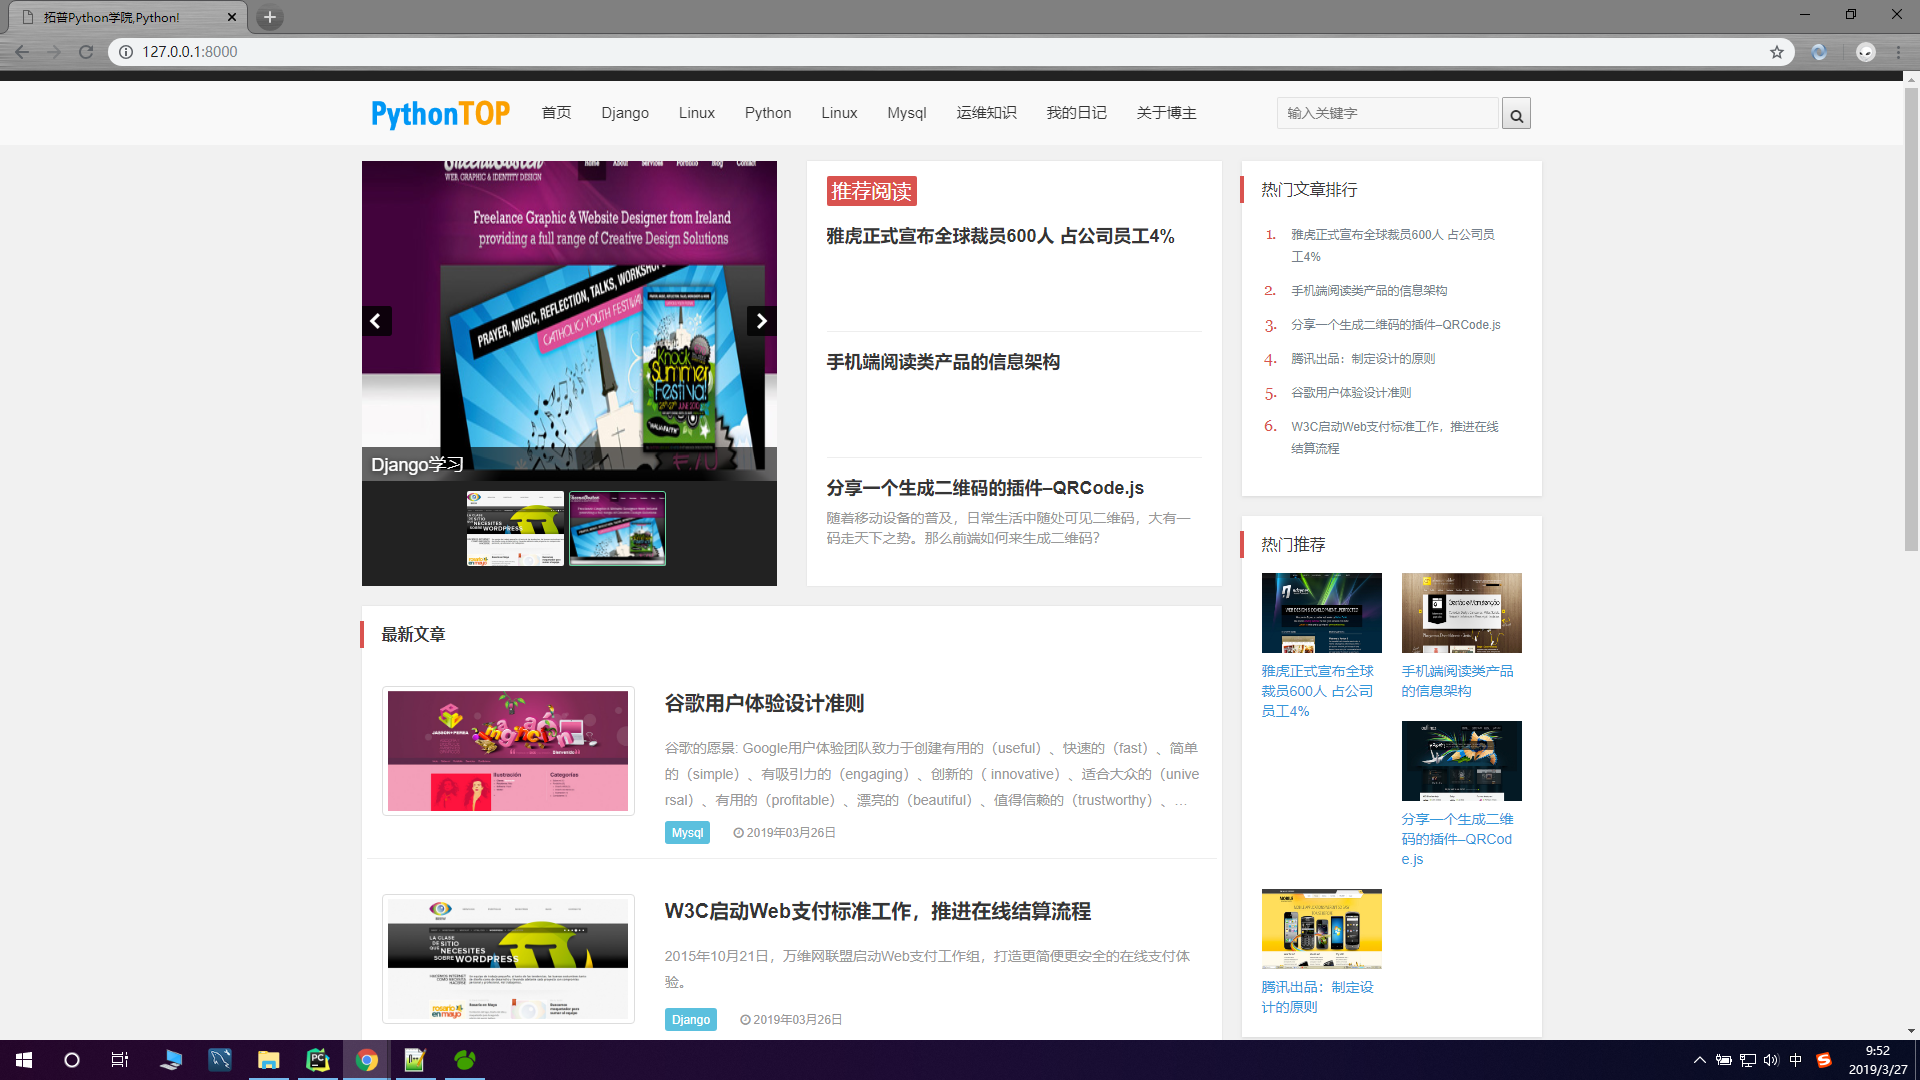Click the PythonTOP logo
Screen dimensions: 1920x1080
tap(441, 114)
